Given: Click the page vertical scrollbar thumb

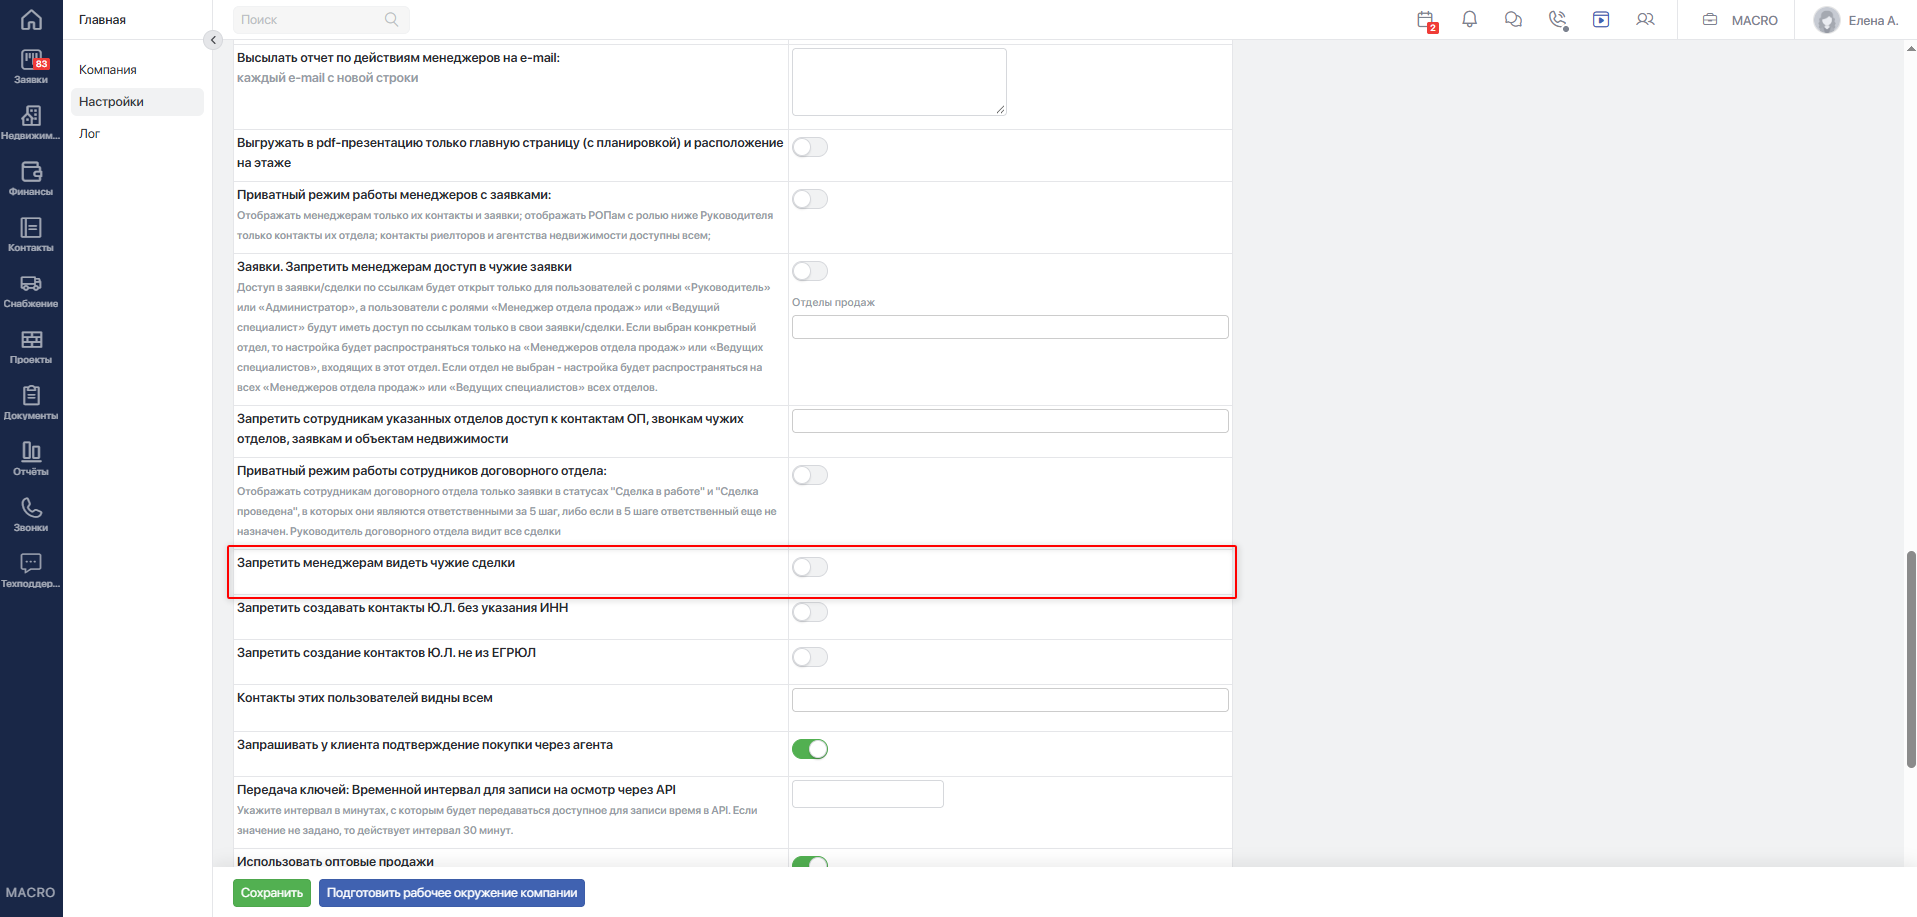Looking at the screenshot, I should [1911, 659].
